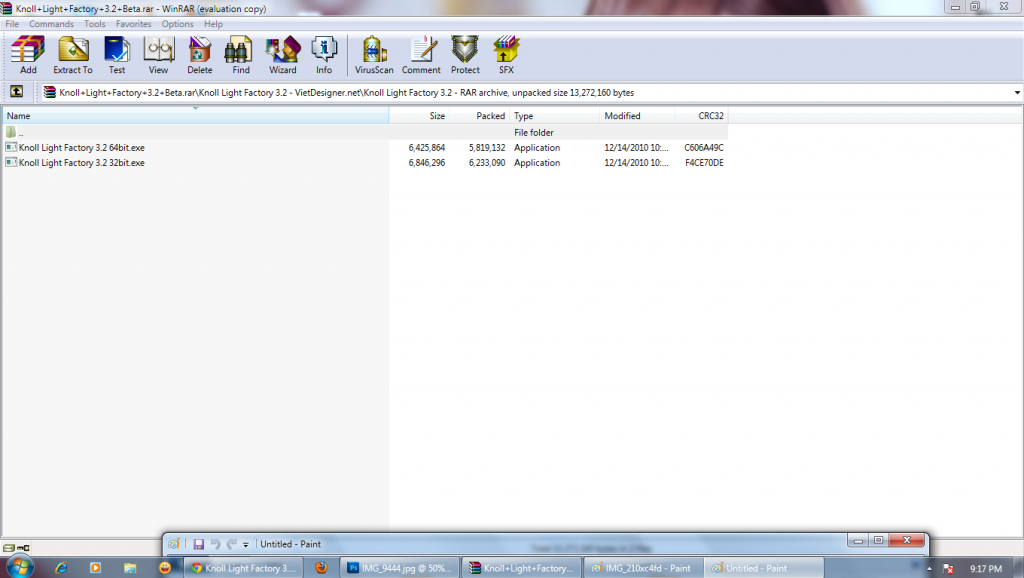Image resolution: width=1024 pixels, height=578 pixels.
Task: Switch to Photoshop IMG_9444.jpg taskbar window
Action: tap(400, 568)
